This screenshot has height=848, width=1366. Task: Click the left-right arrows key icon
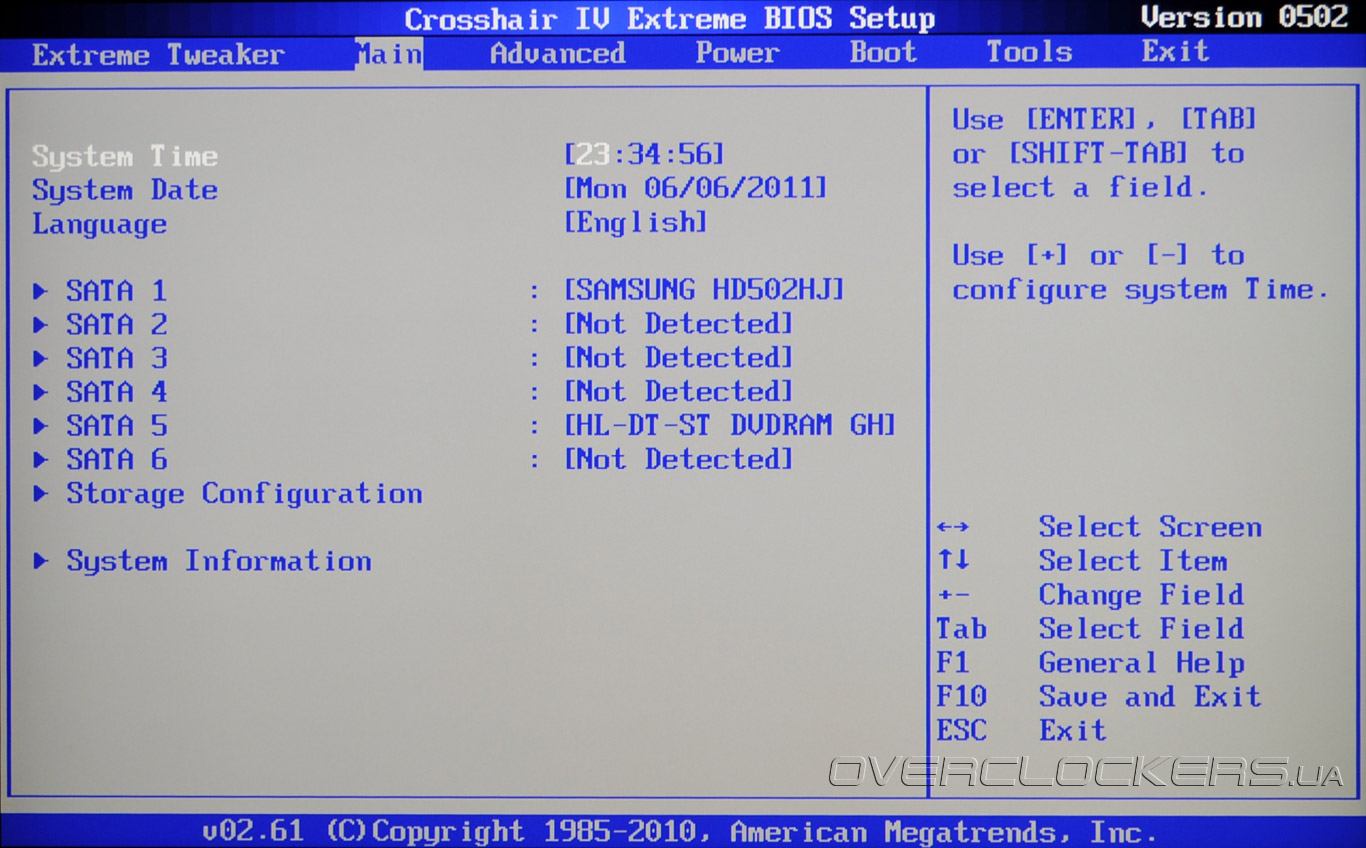[953, 528]
